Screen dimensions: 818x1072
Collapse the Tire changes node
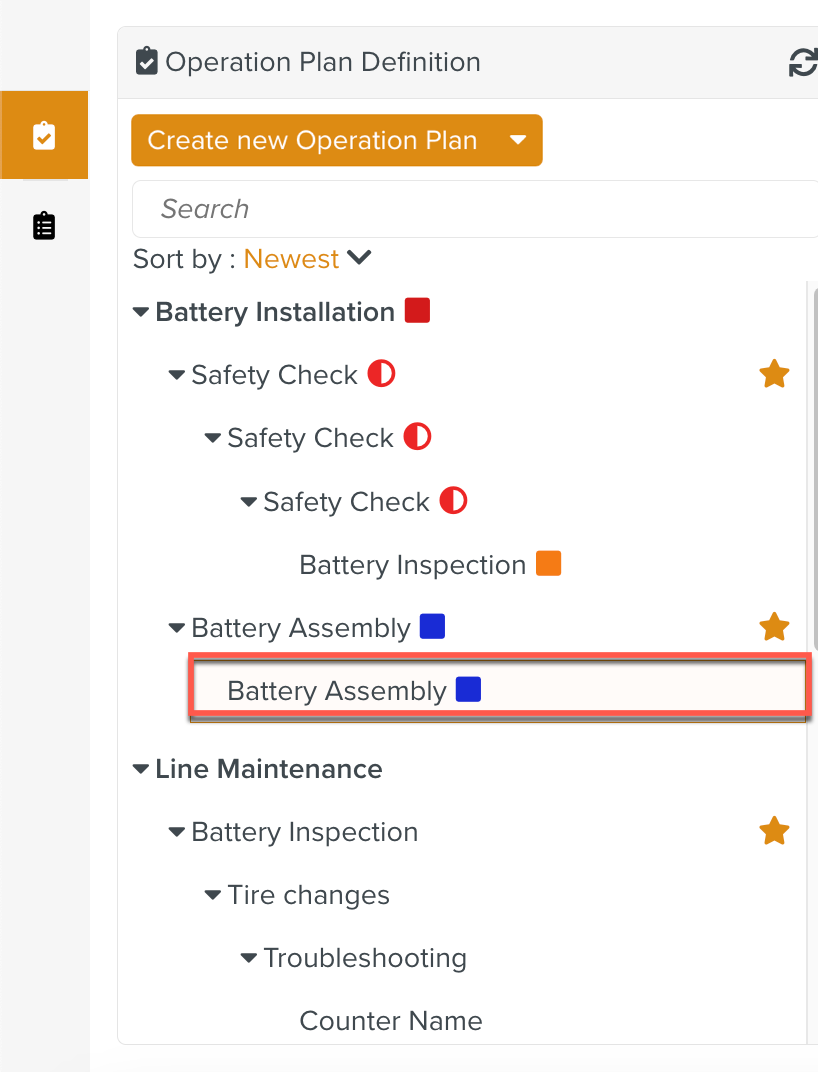(x=213, y=895)
